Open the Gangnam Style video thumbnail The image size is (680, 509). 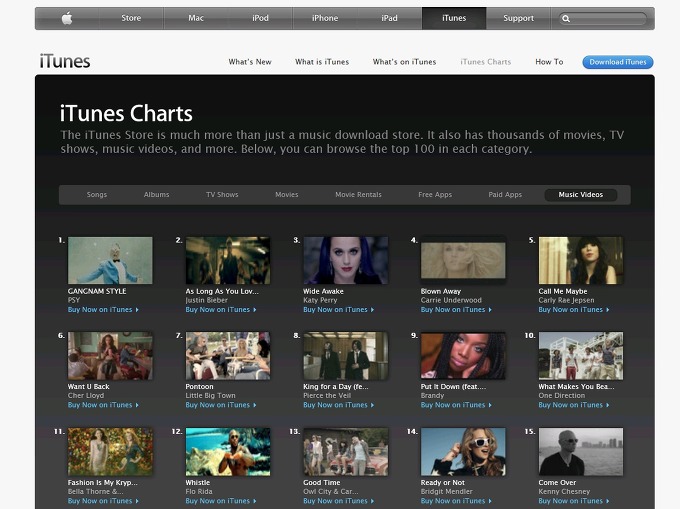[110, 260]
